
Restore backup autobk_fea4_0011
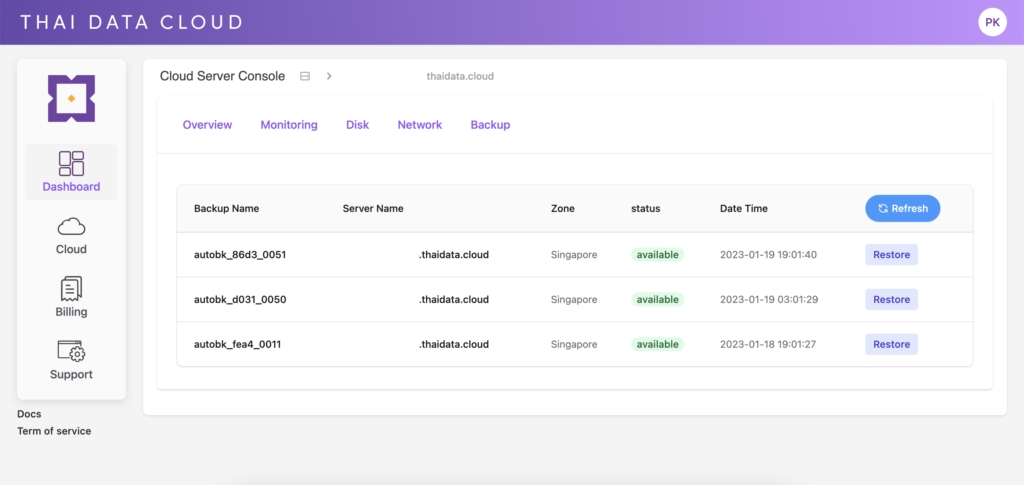coord(891,344)
